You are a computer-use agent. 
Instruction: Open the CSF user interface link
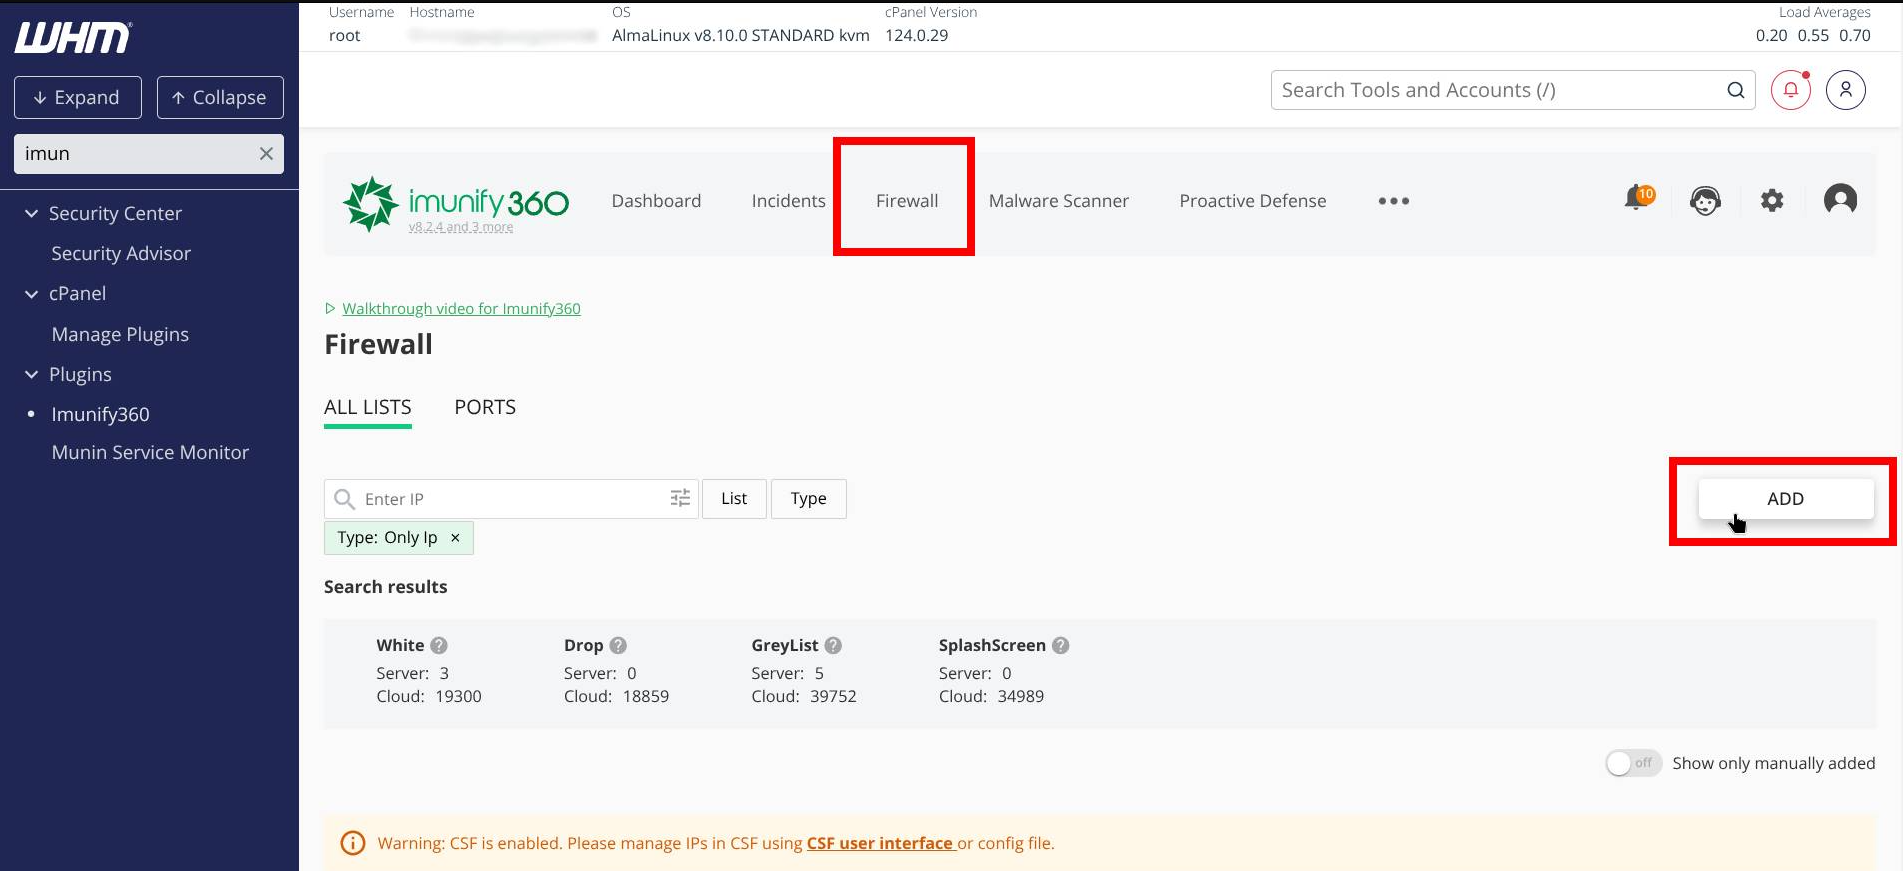click(880, 843)
